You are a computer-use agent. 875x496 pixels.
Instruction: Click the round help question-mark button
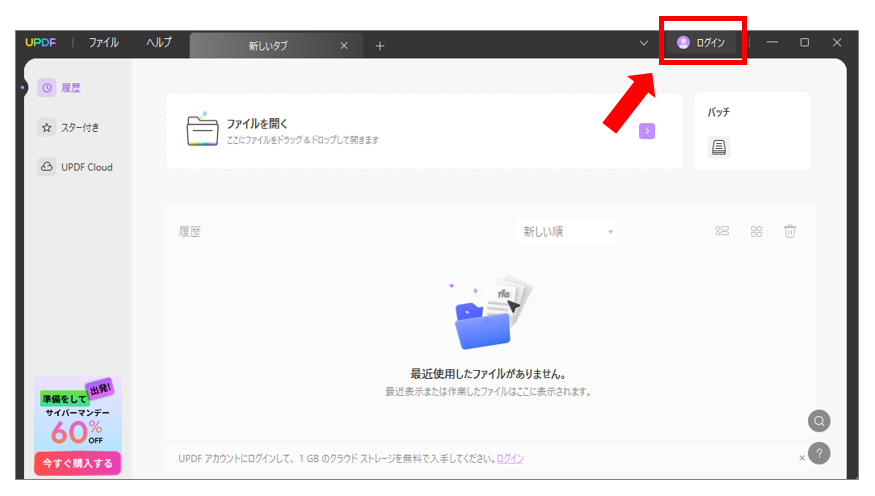[819, 453]
